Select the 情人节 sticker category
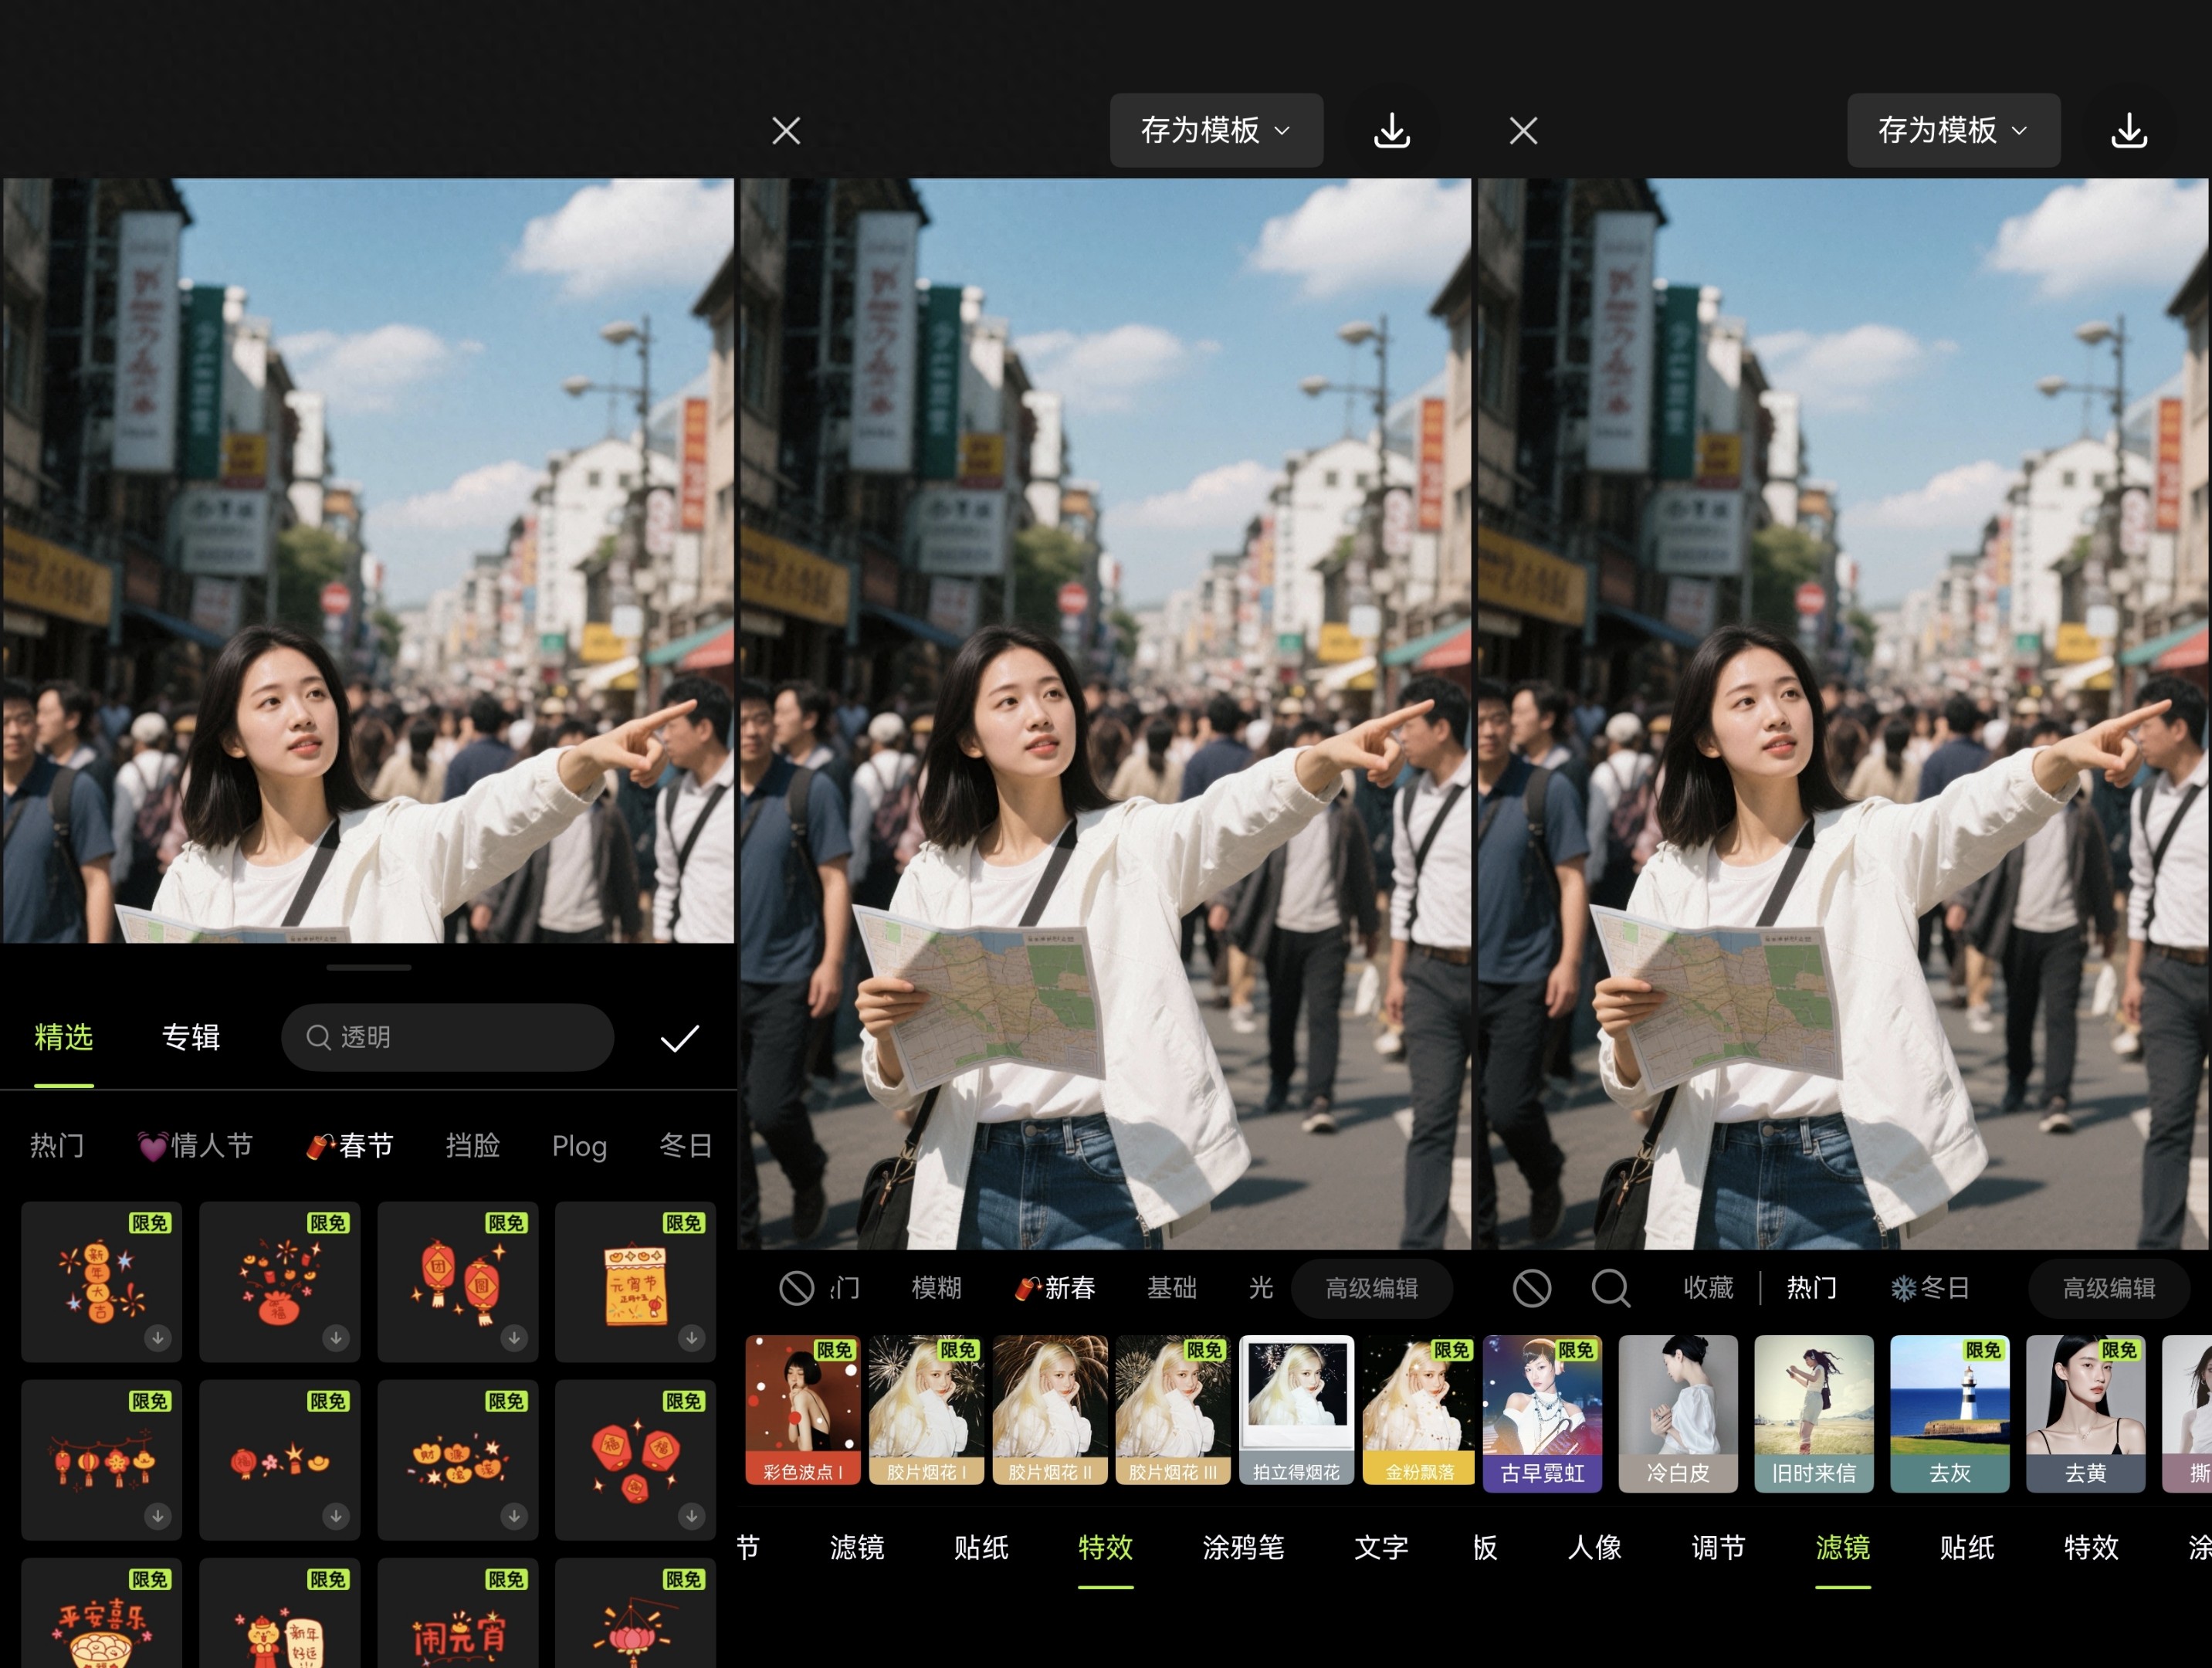Viewport: 2212px width, 1668px height. pyautogui.click(x=195, y=1146)
